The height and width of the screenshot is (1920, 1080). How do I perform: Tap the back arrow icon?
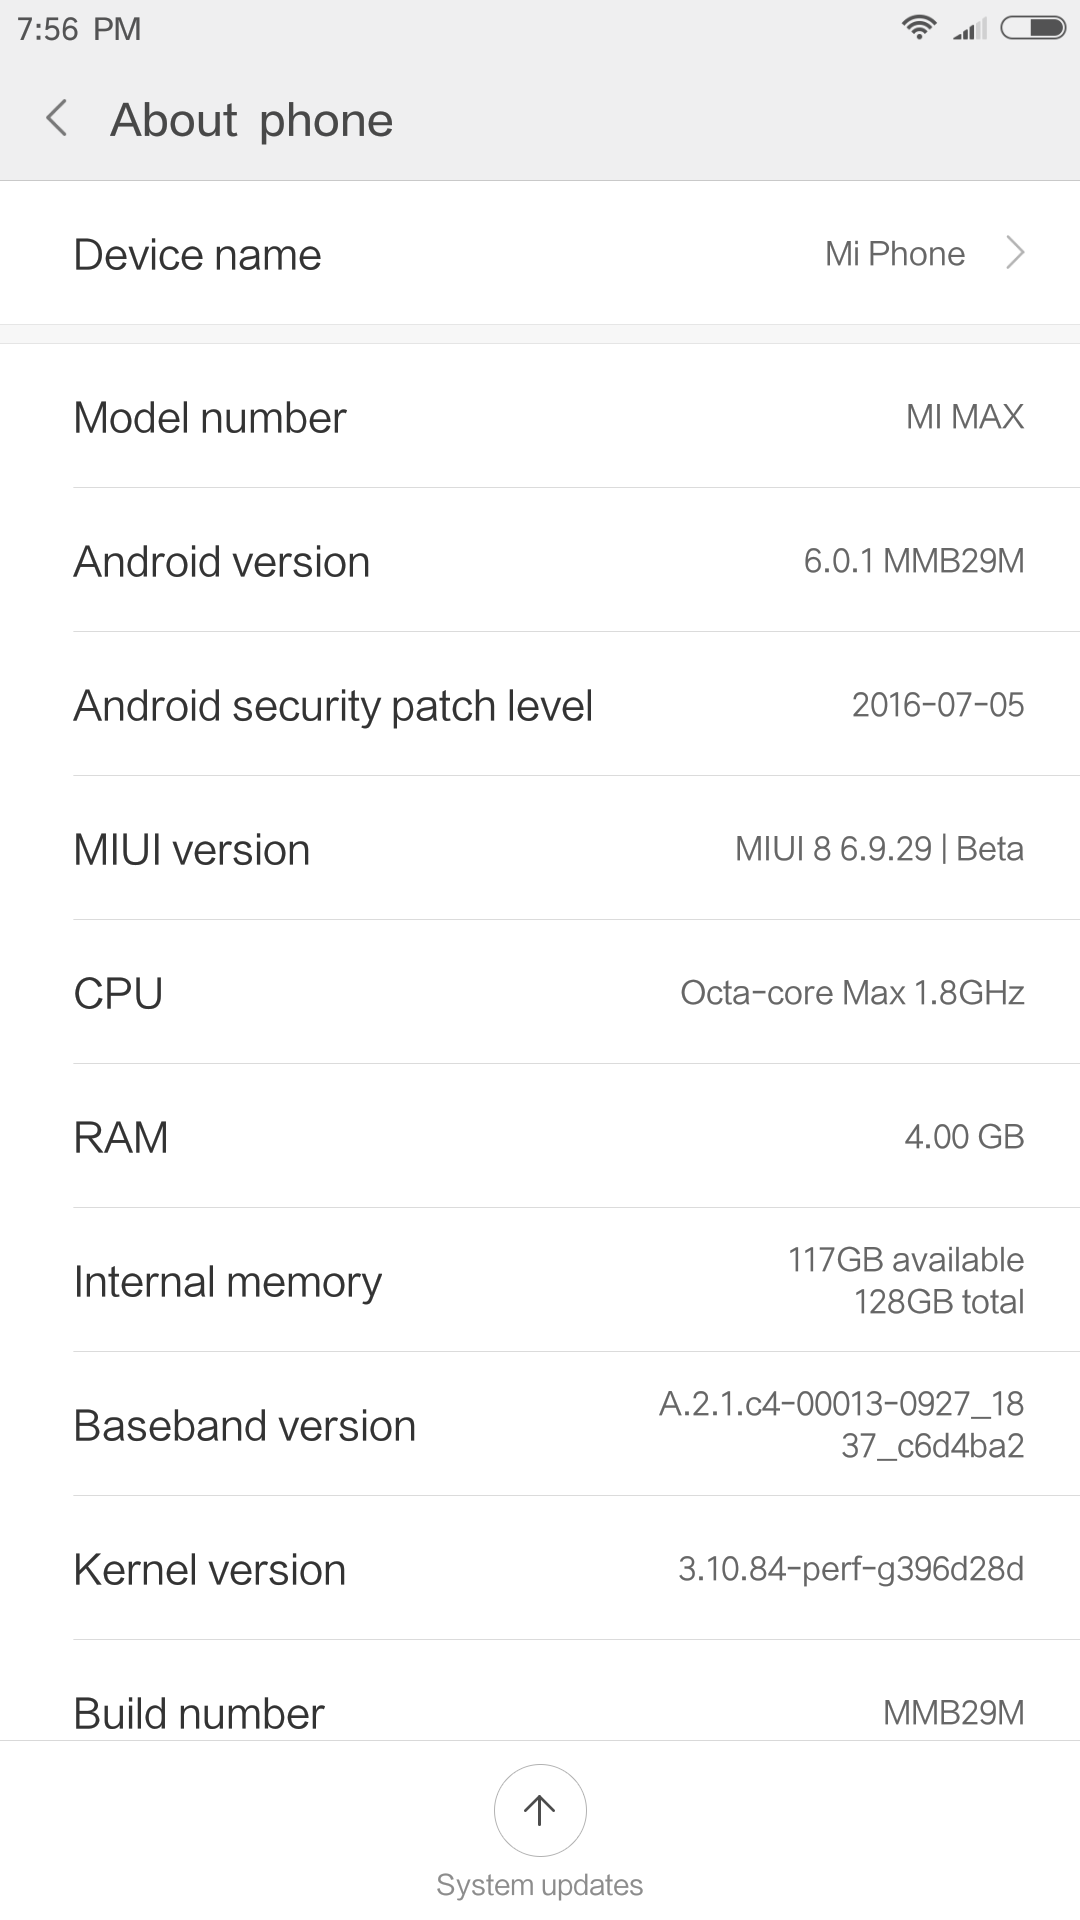[x=58, y=119]
